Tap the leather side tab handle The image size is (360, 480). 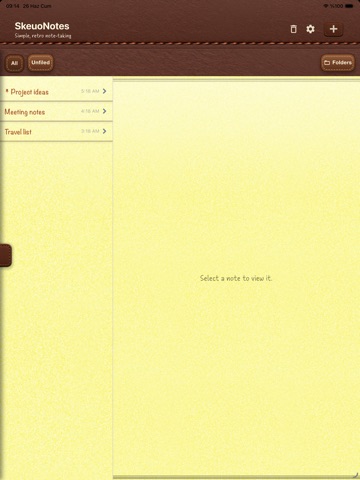coord(6,255)
